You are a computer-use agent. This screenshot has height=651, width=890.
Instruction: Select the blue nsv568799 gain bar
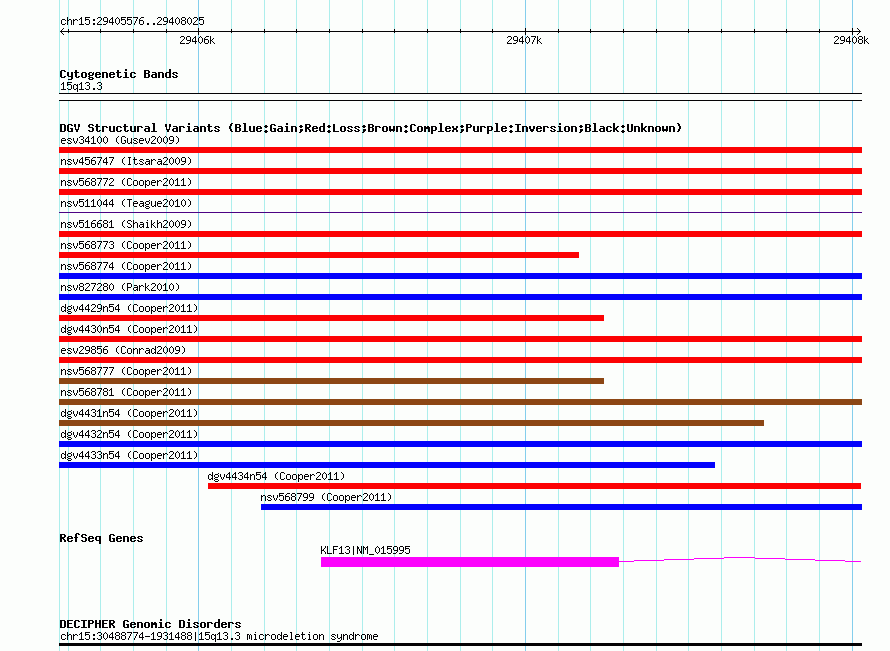click(561, 507)
